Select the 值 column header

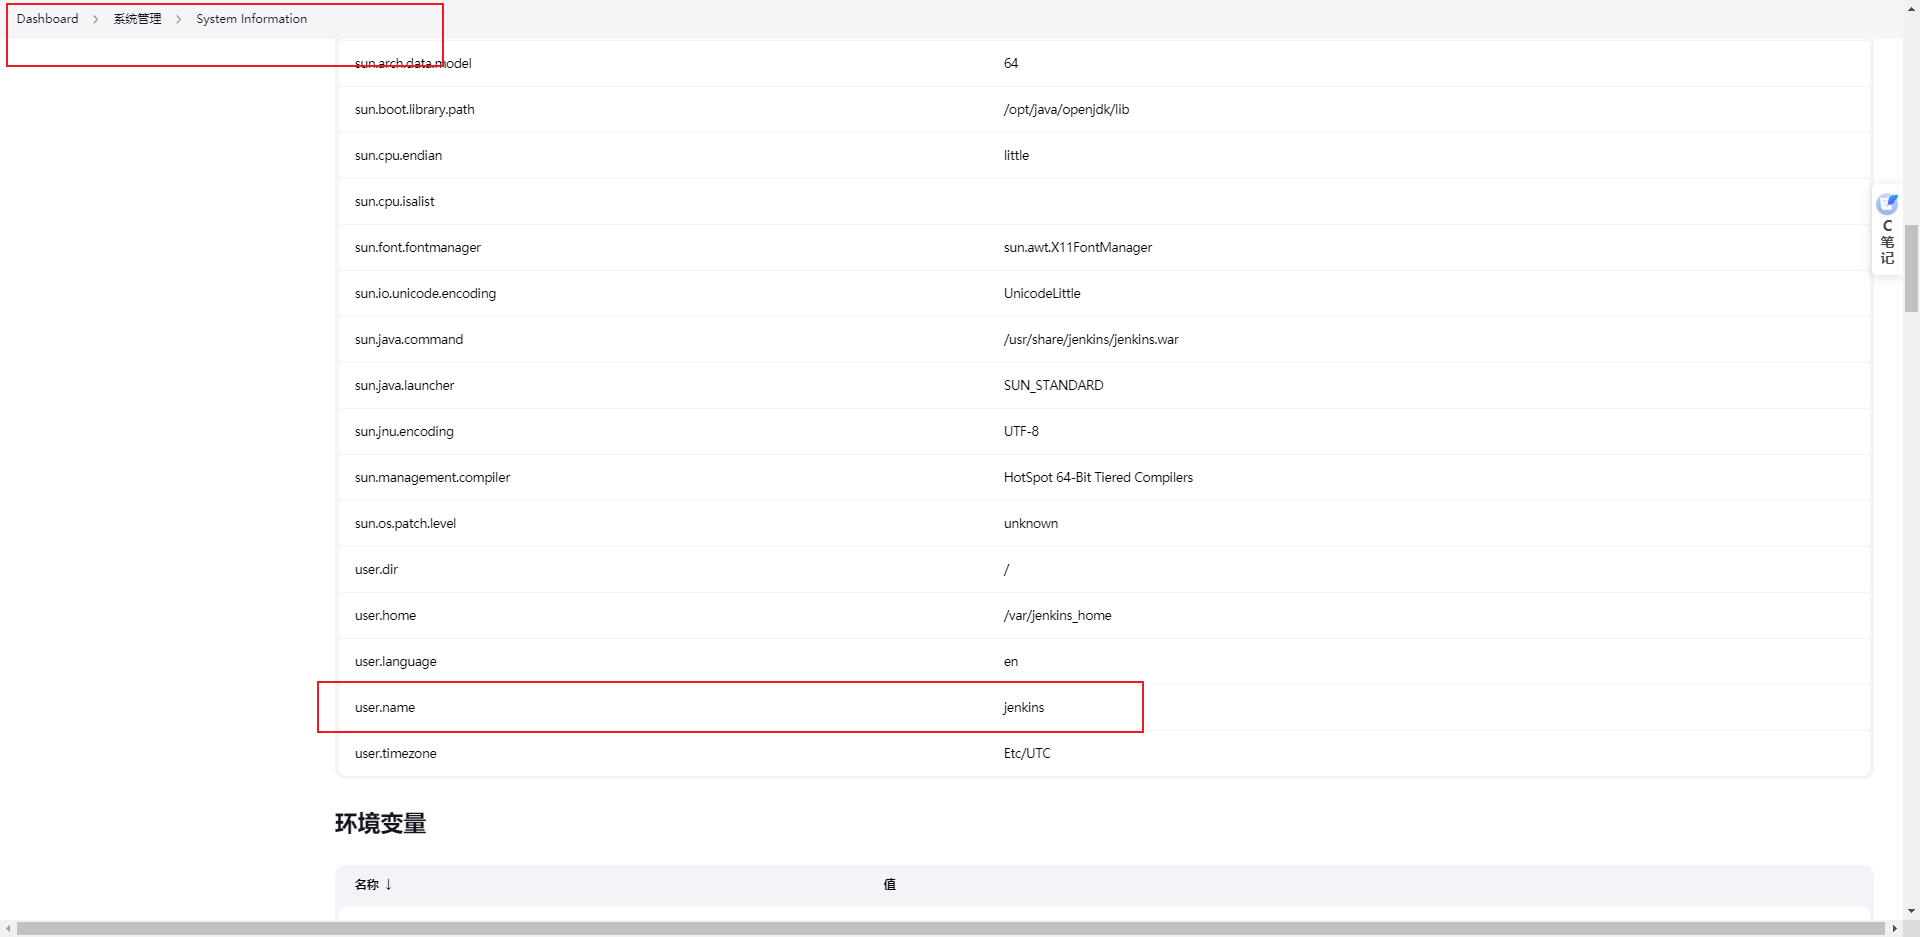tap(889, 884)
